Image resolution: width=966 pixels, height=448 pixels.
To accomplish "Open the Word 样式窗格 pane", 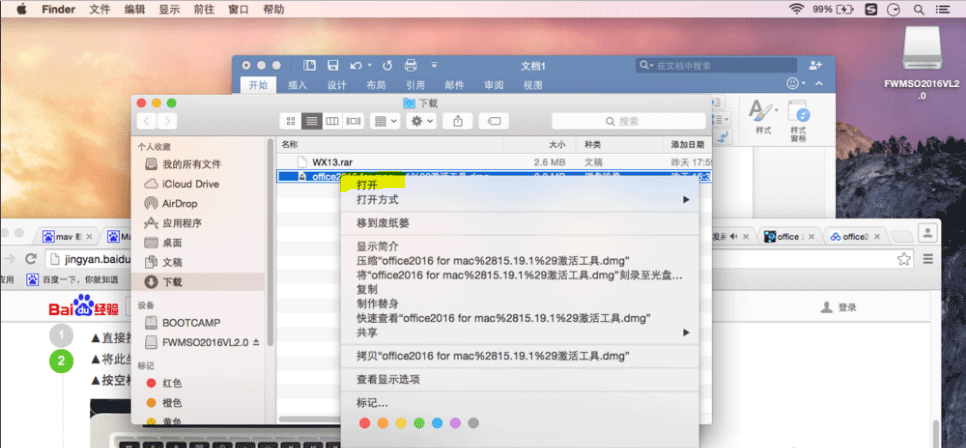I will click(799, 120).
